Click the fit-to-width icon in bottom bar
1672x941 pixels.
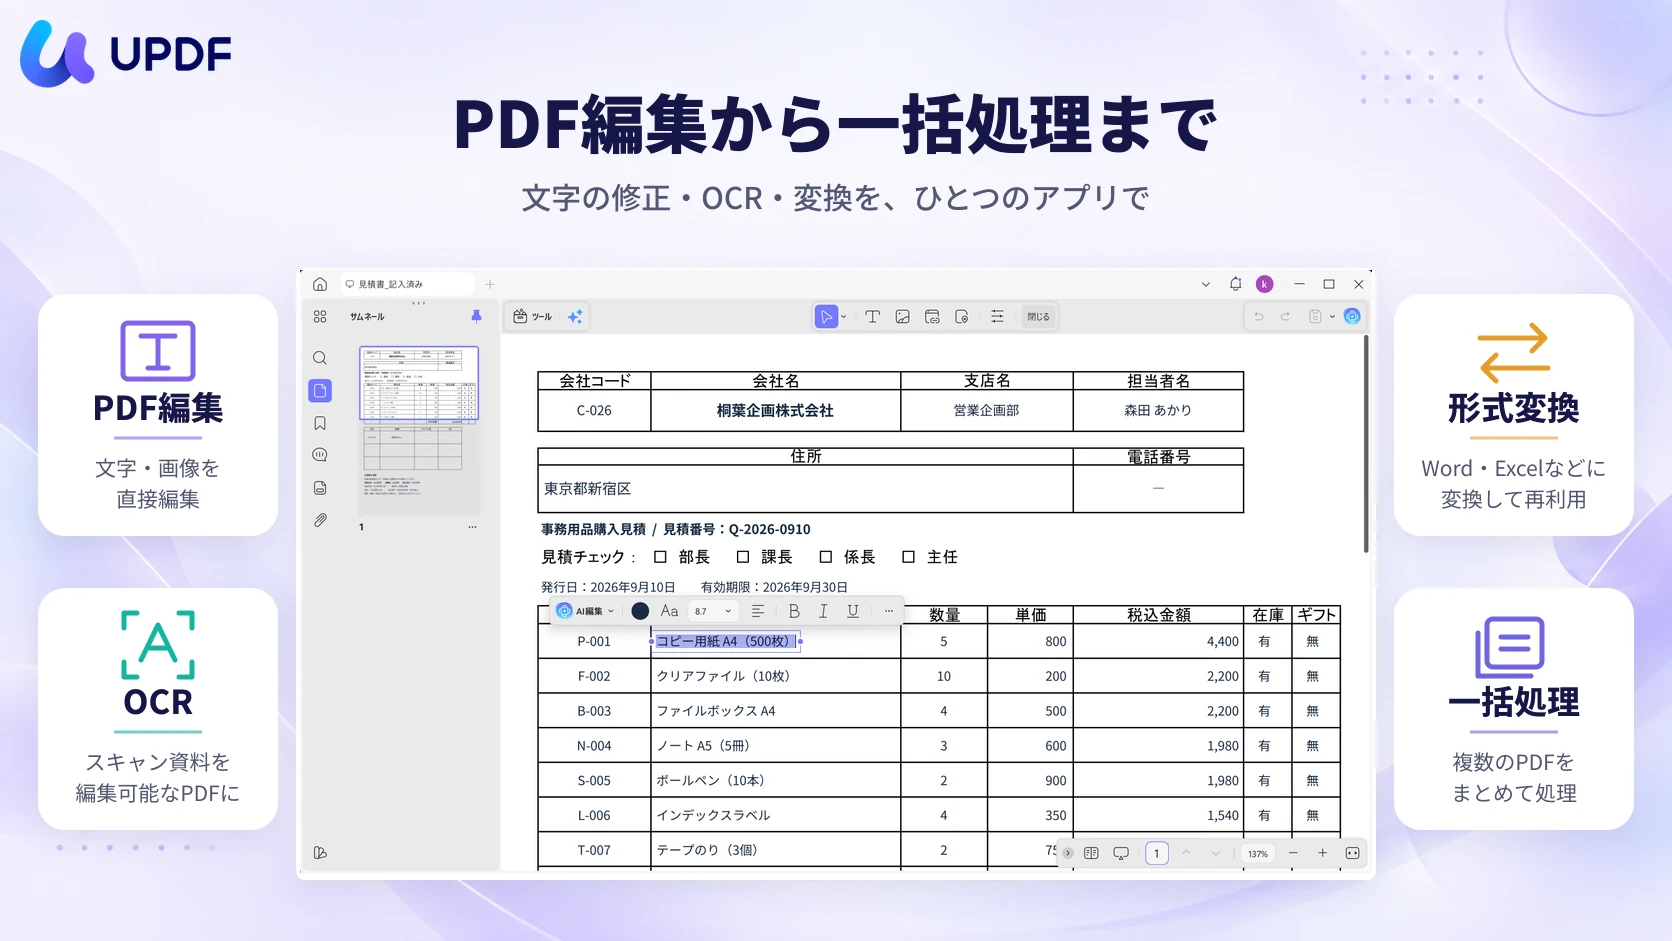point(1352,853)
